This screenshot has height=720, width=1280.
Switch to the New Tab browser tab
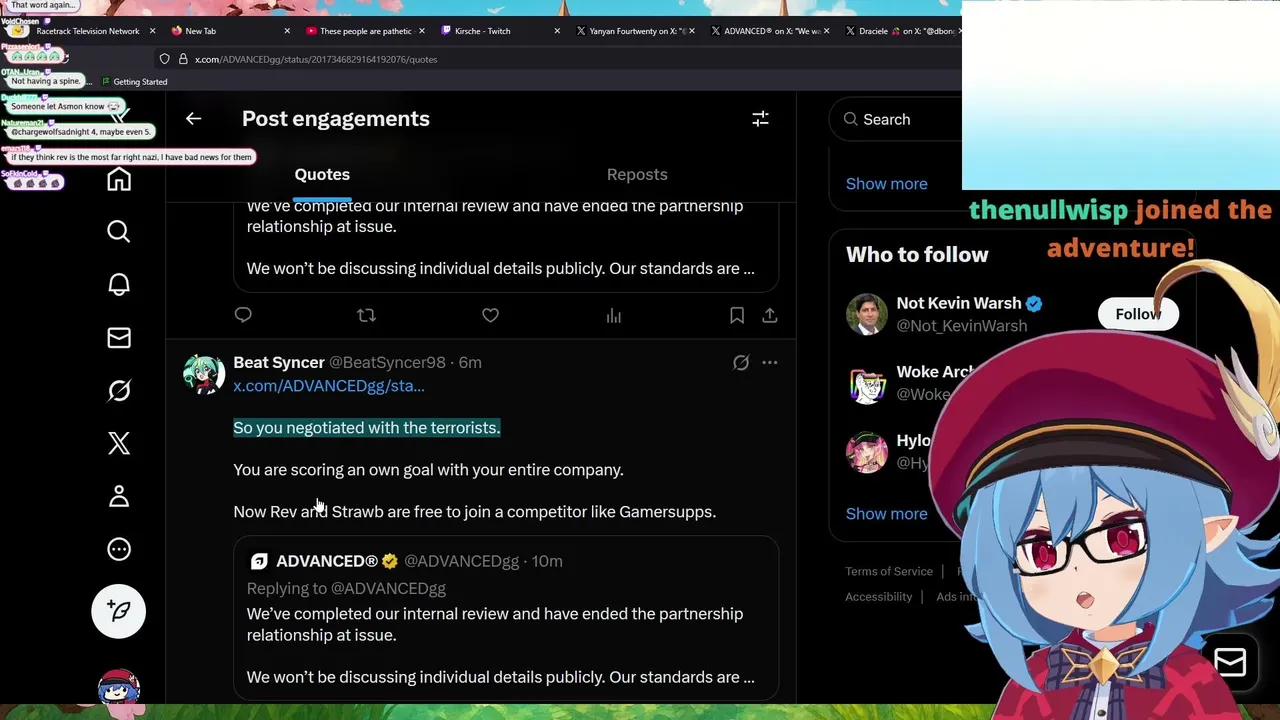click(200, 31)
